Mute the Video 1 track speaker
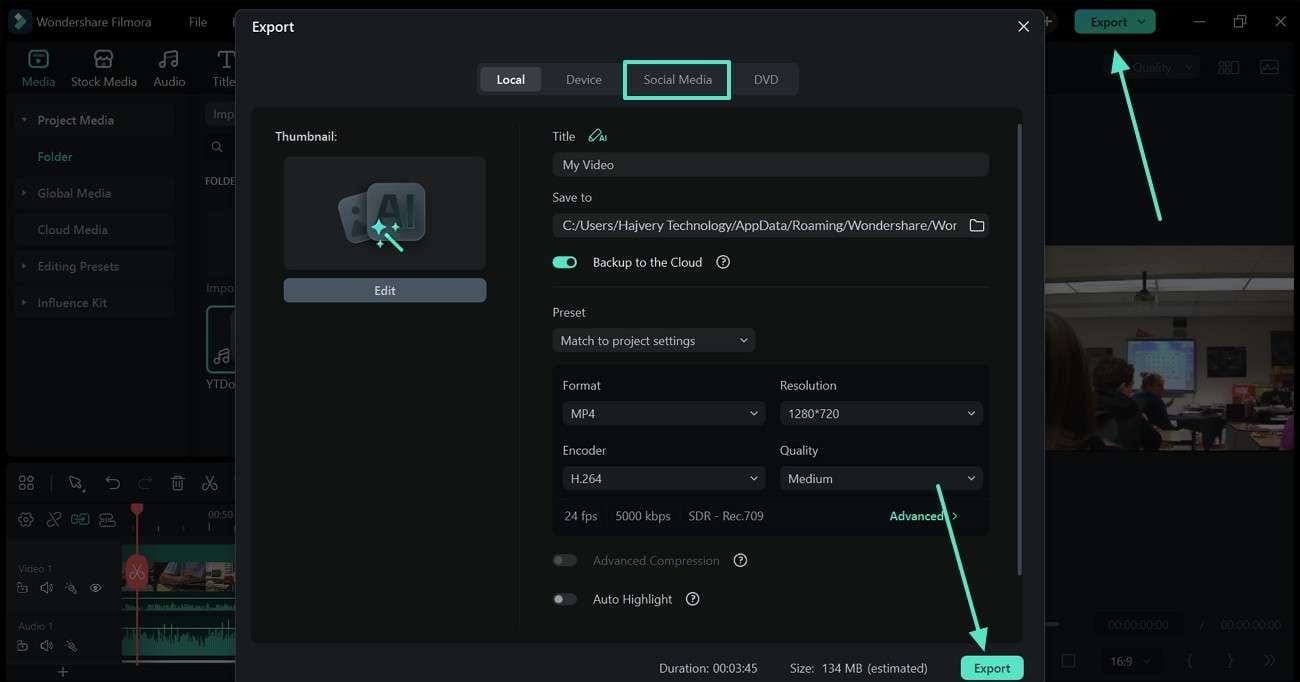1300x682 pixels. point(47,588)
